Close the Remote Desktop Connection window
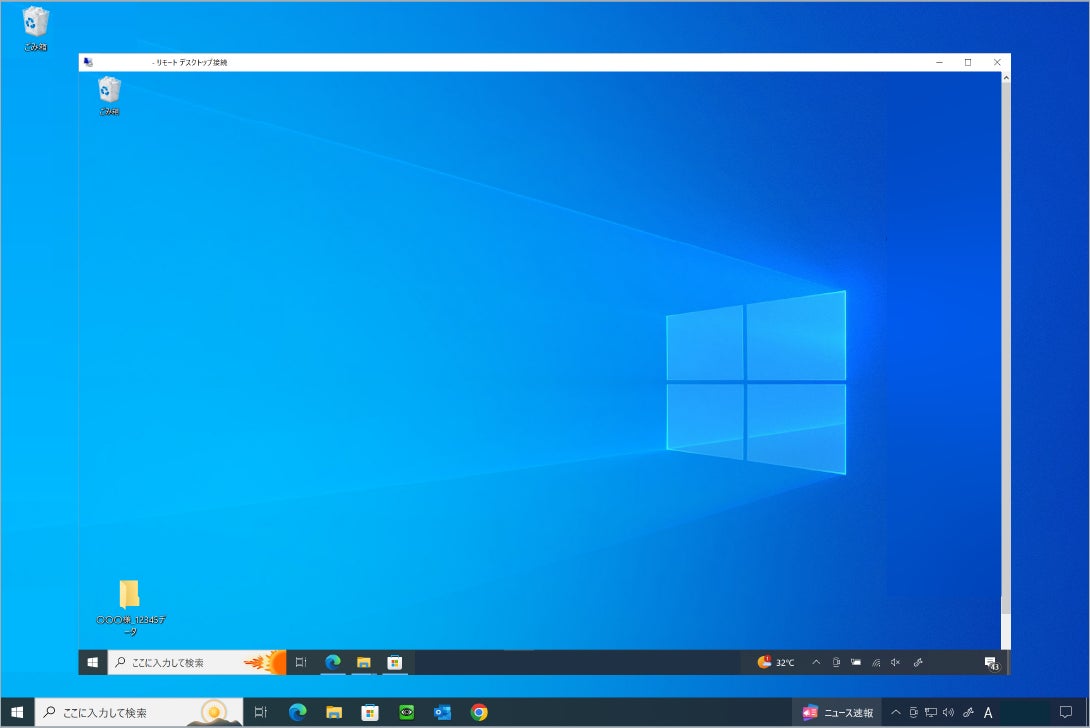 [997, 63]
